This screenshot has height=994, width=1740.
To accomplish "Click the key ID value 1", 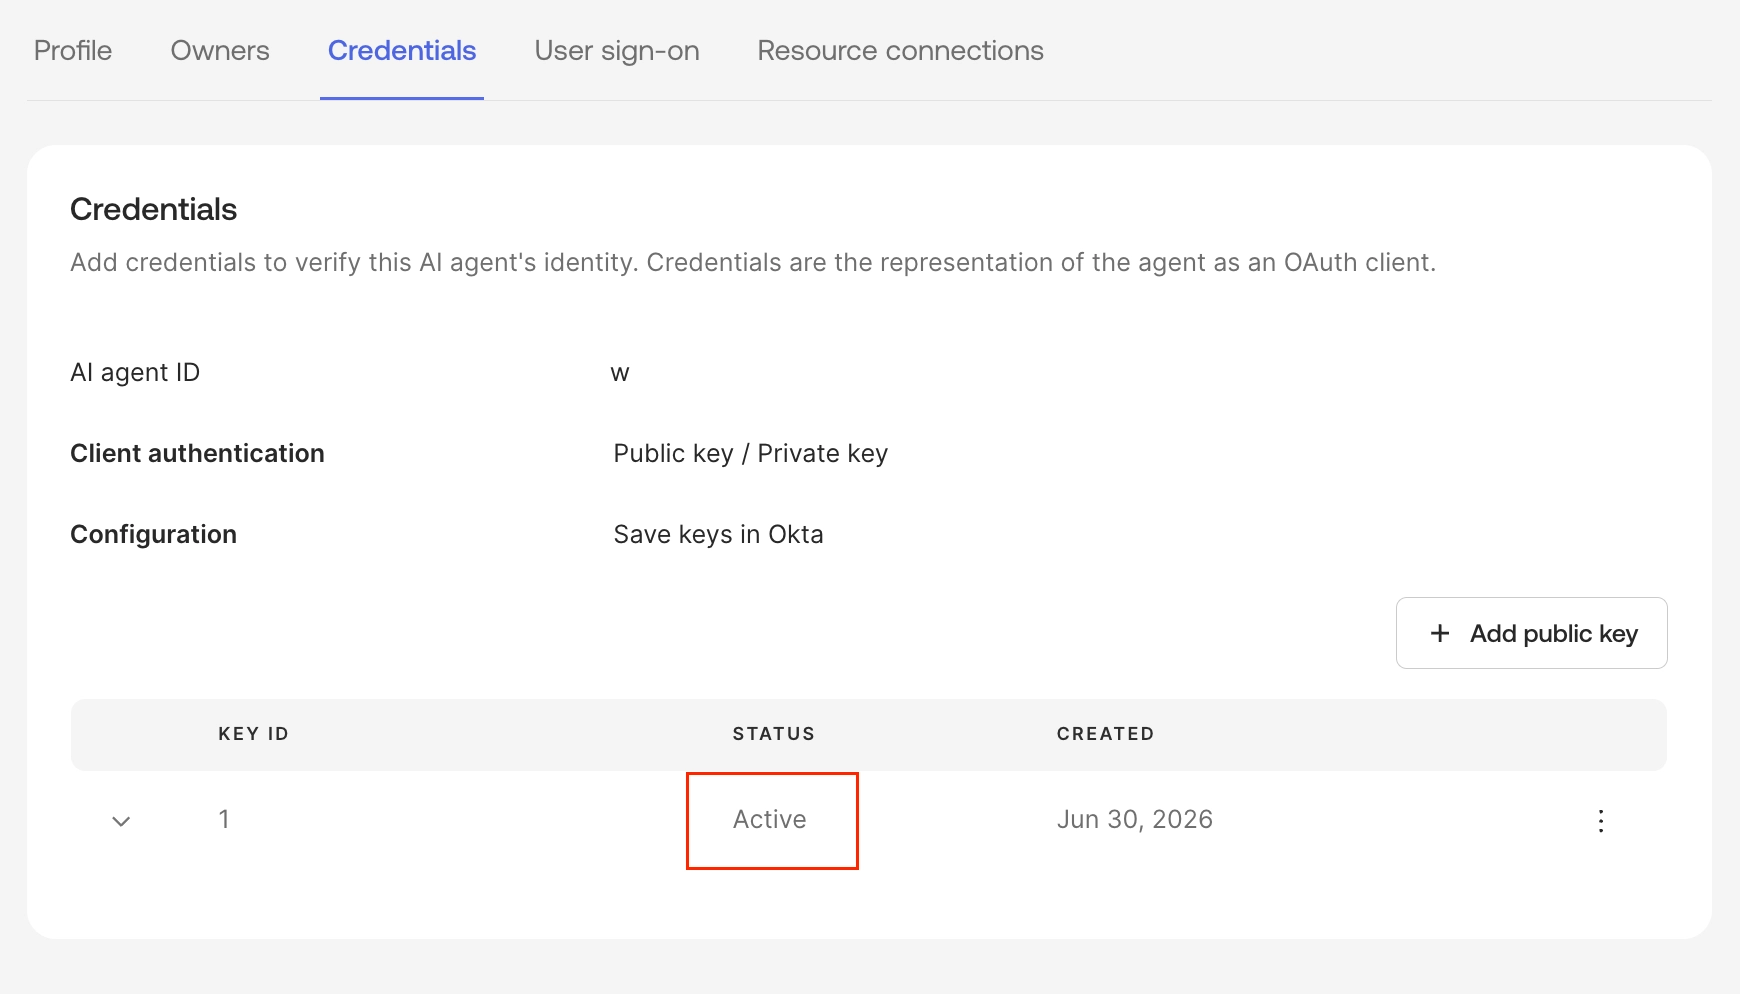I will click(x=224, y=819).
